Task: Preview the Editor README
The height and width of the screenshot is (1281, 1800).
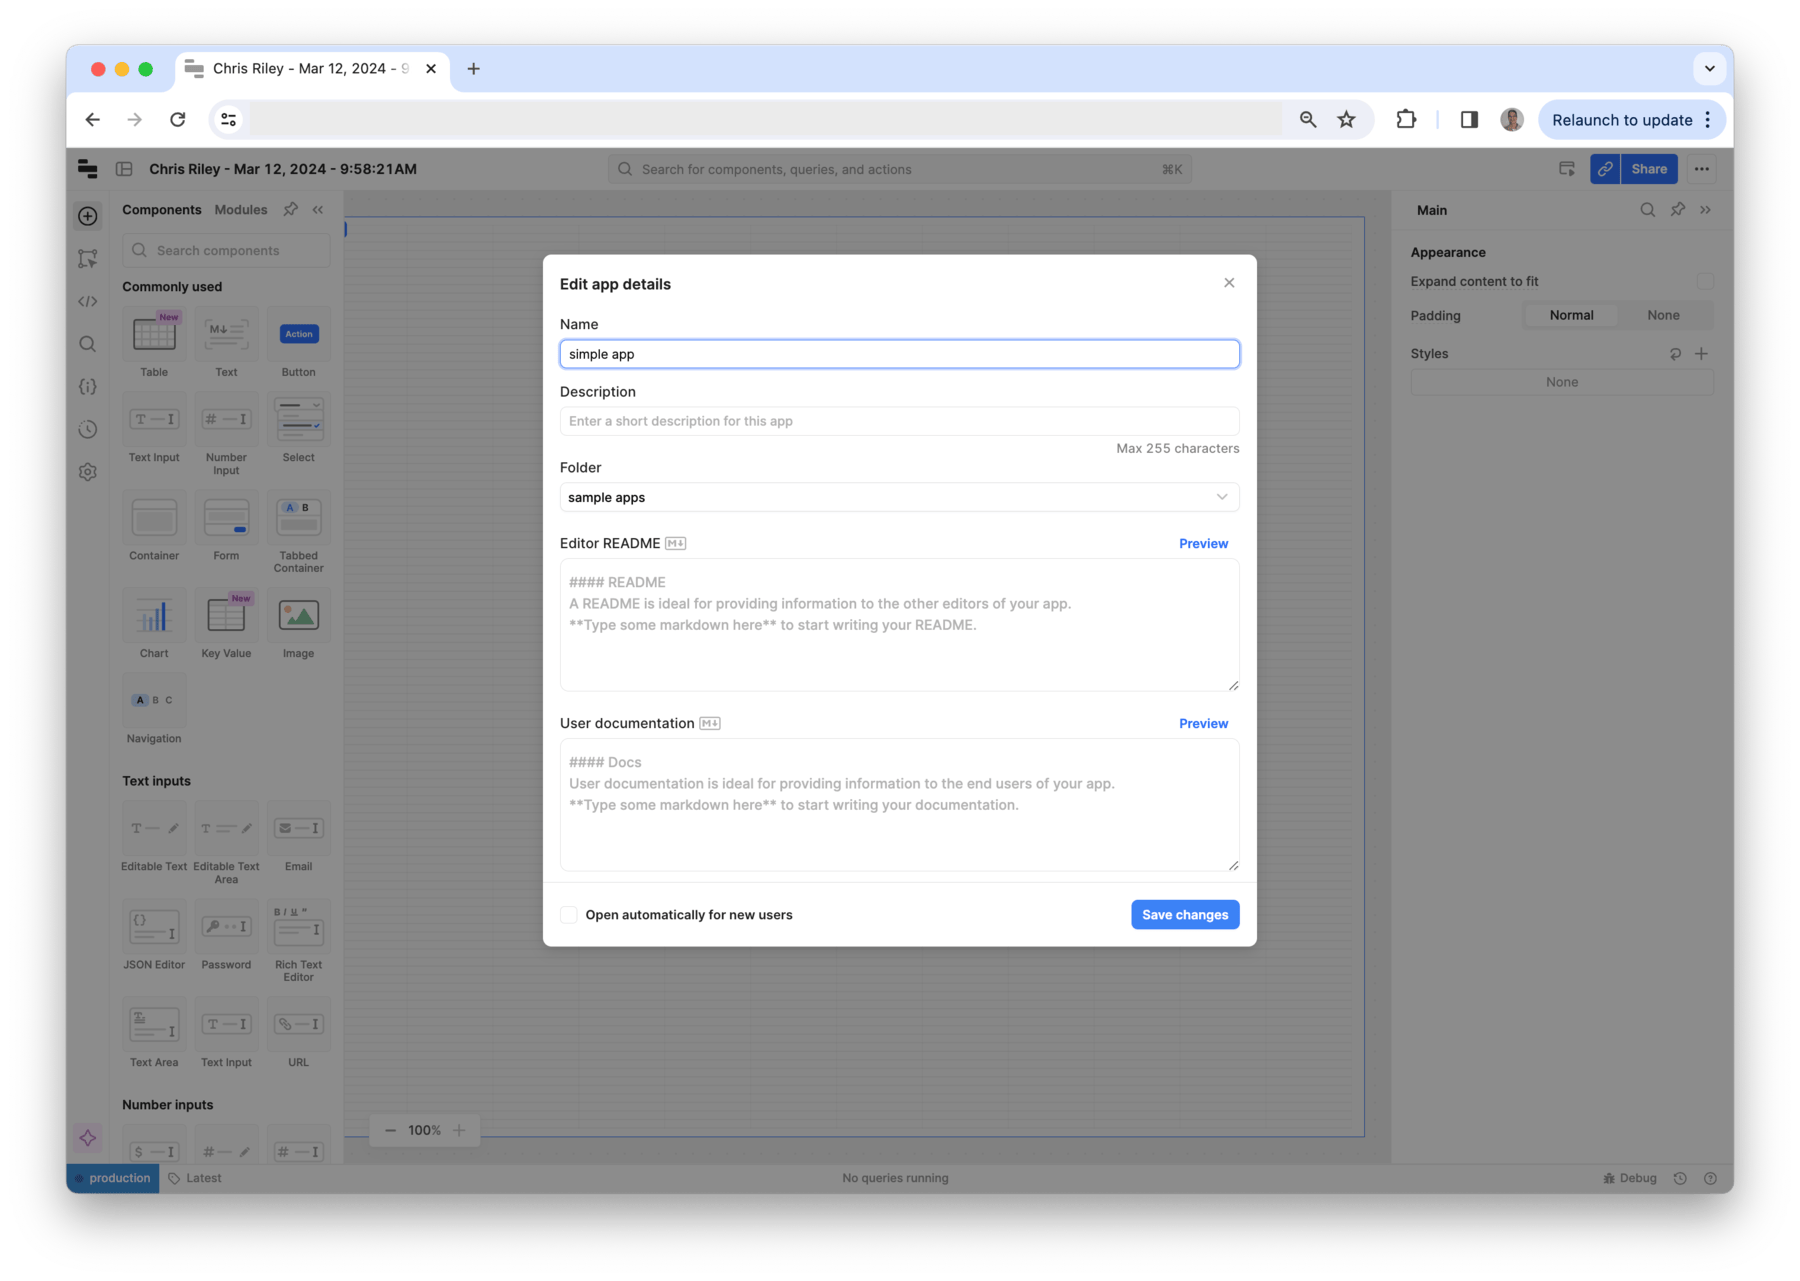Action: coord(1203,544)
